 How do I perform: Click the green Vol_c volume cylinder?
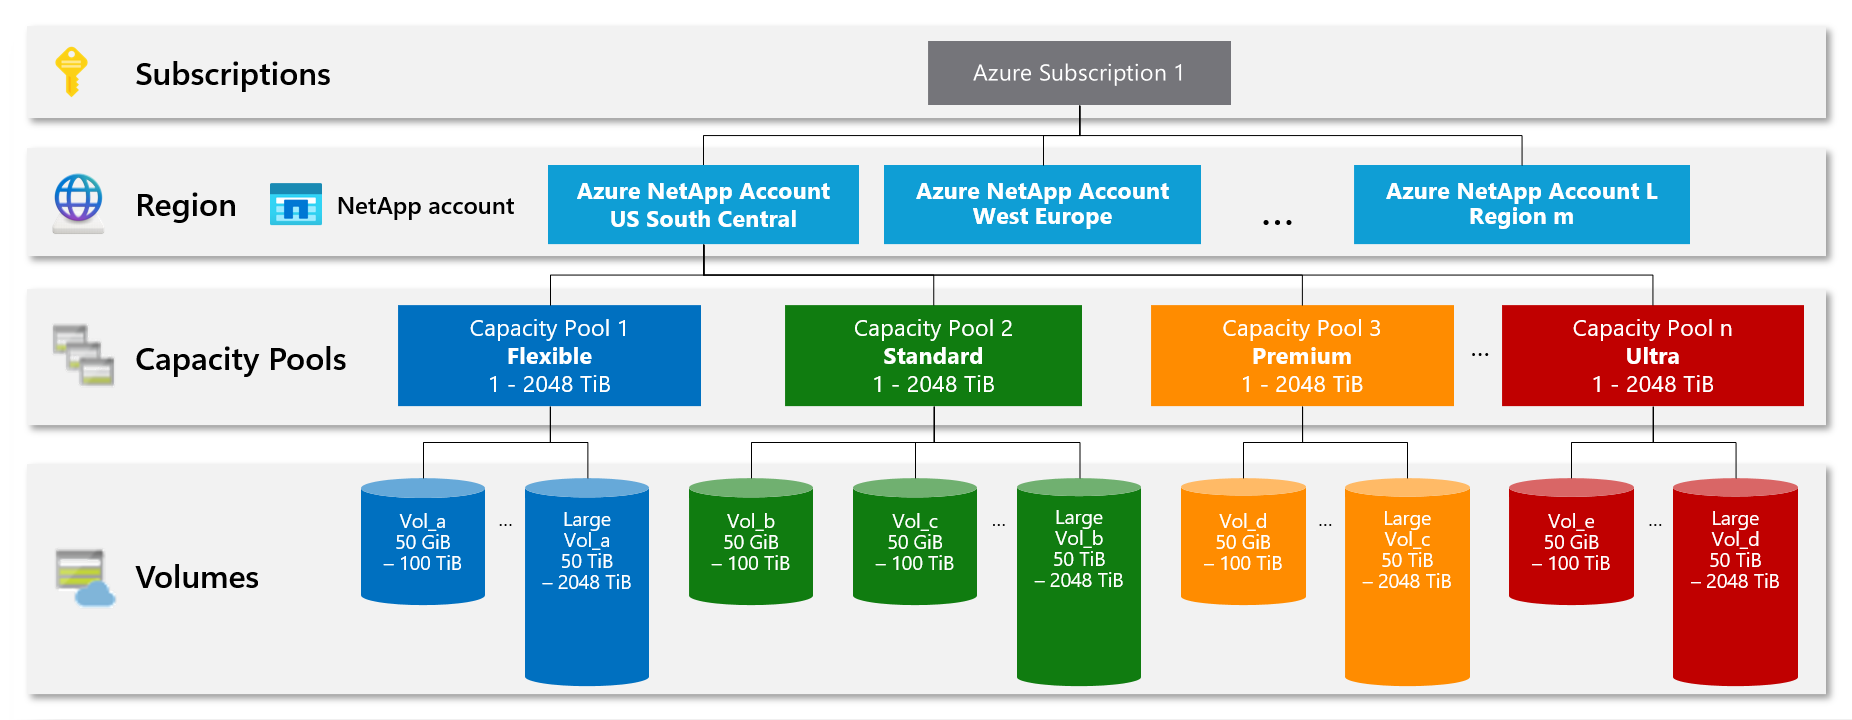[915, 542]
